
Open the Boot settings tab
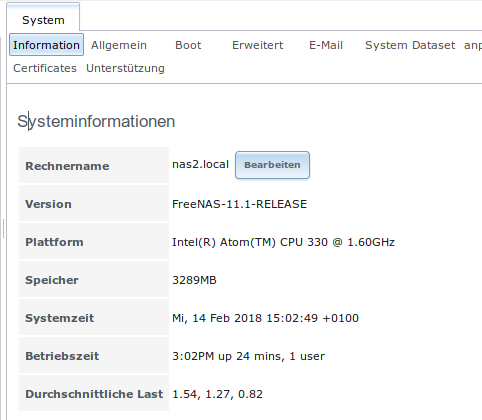coord(188,45)
